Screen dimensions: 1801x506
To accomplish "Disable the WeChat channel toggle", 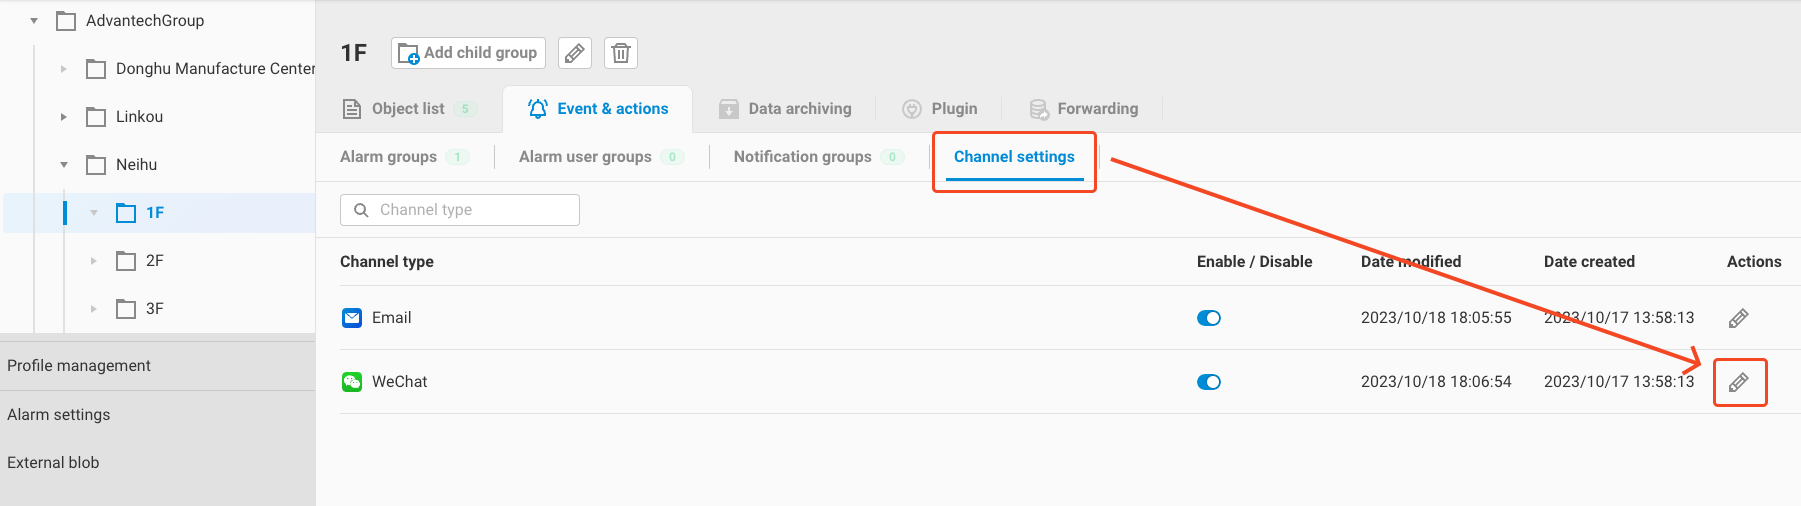I will tap(1208, 382).
